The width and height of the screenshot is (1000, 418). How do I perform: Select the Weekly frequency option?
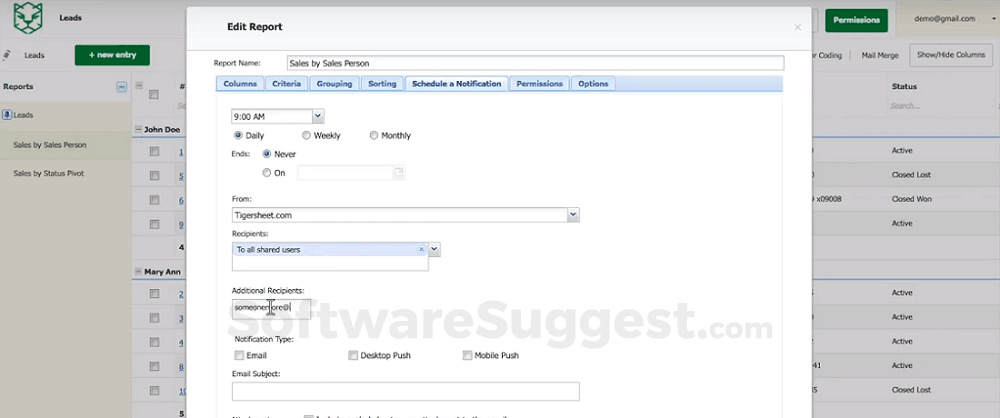tap(306, 135)
